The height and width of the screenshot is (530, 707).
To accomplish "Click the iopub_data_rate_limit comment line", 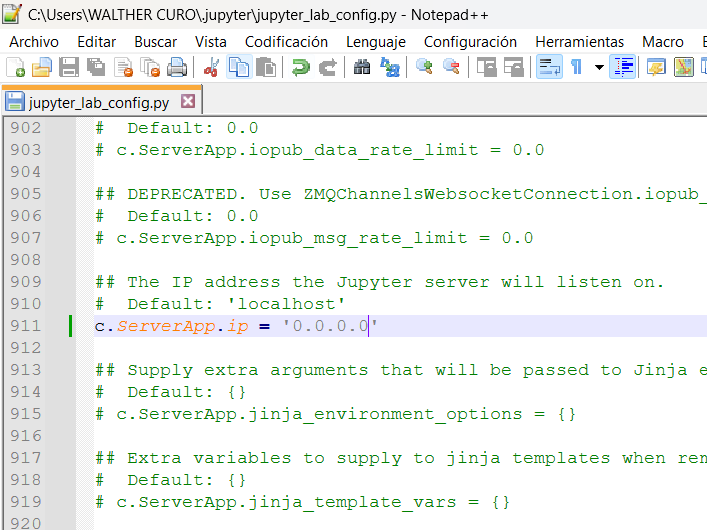I will pyautogui.click(x=320, y=150).
